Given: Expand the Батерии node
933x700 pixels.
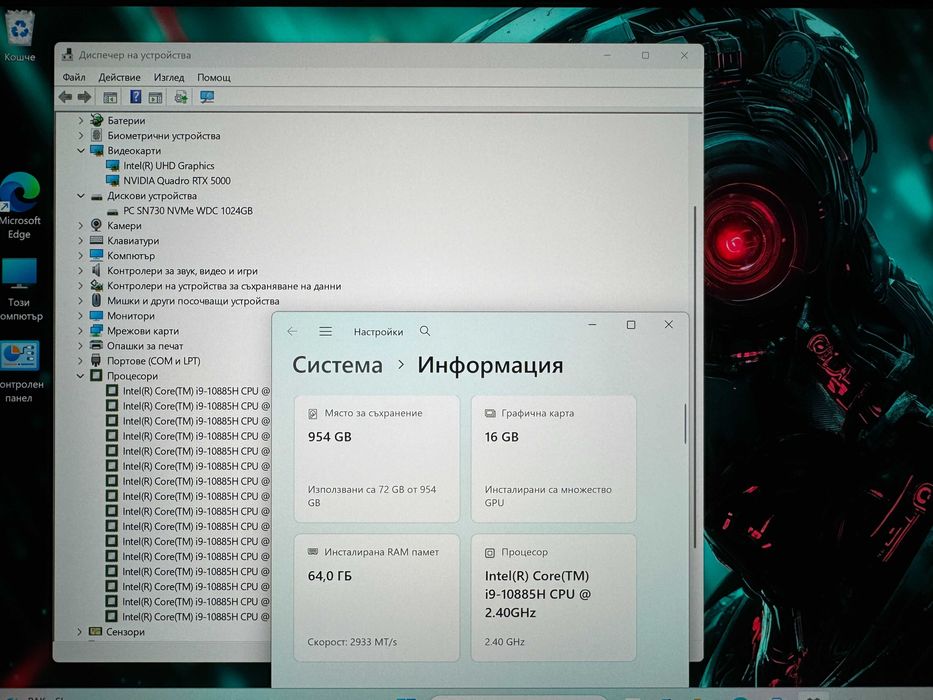Looking at the screenshot, I should 81,120.
